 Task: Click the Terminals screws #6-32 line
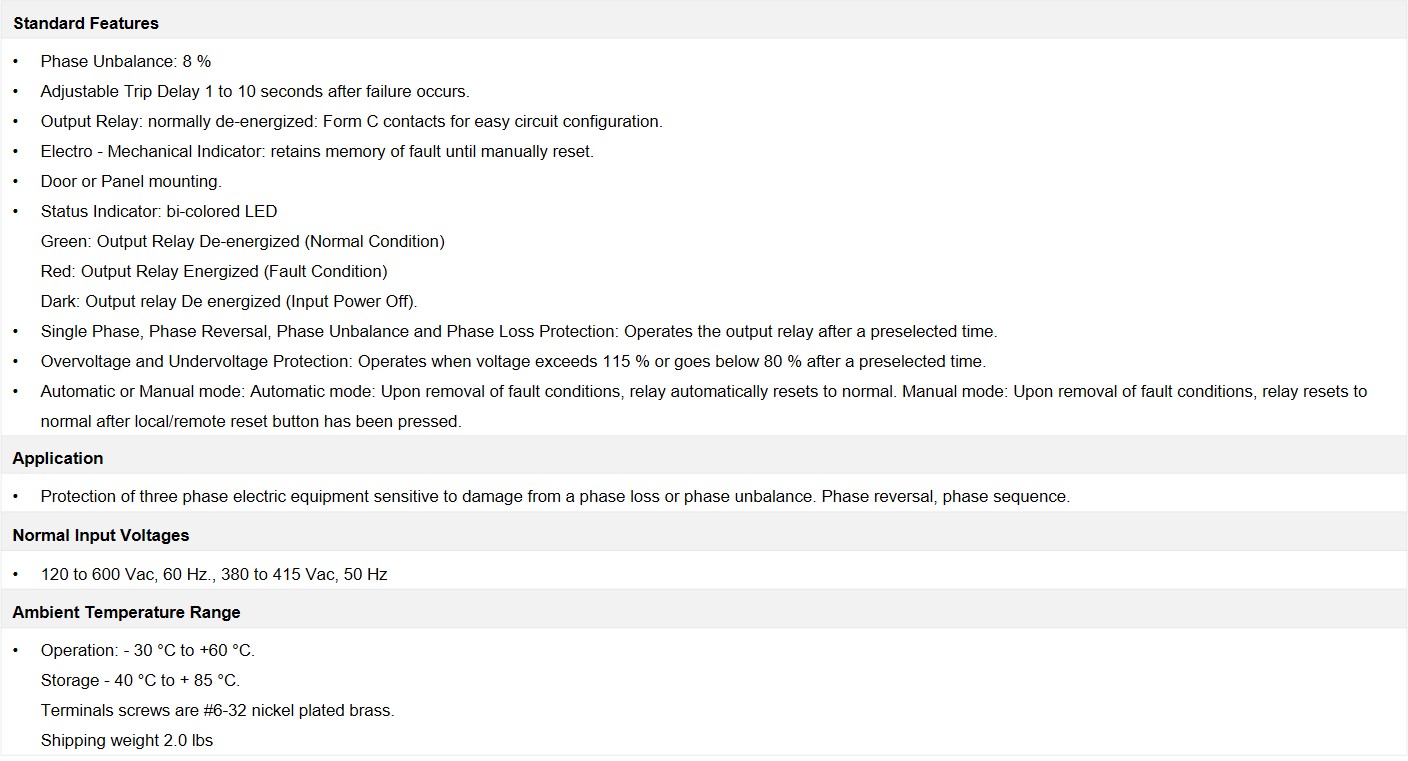click(218, 710)
